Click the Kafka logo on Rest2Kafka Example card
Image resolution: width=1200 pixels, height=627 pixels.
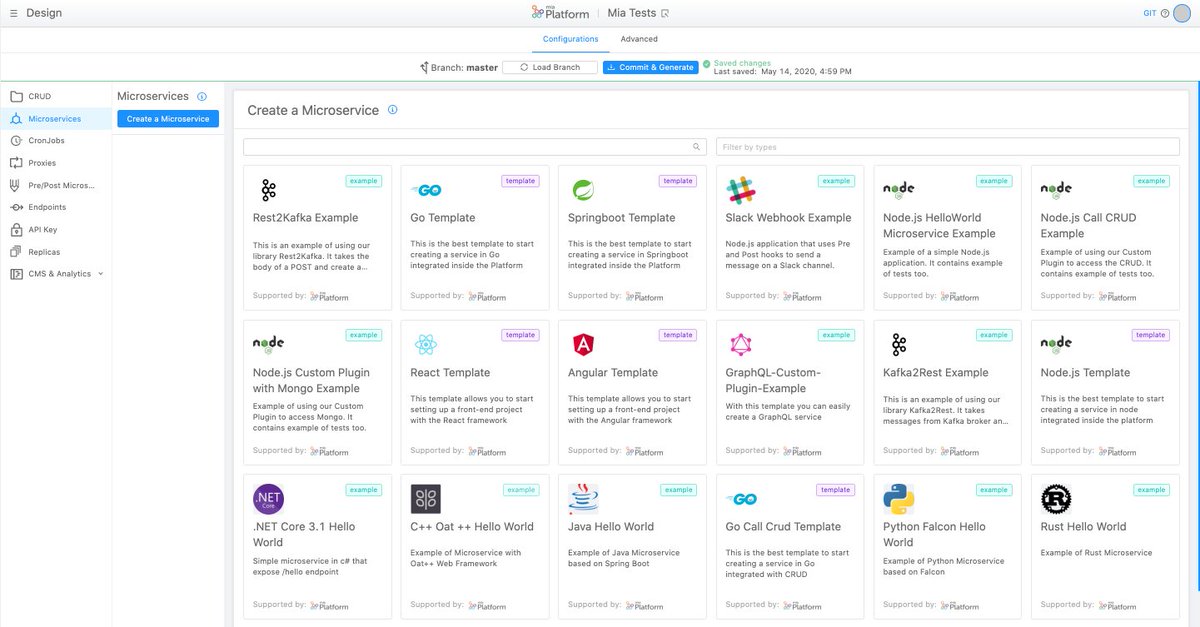pyautogui.click(x=268, y=189)
